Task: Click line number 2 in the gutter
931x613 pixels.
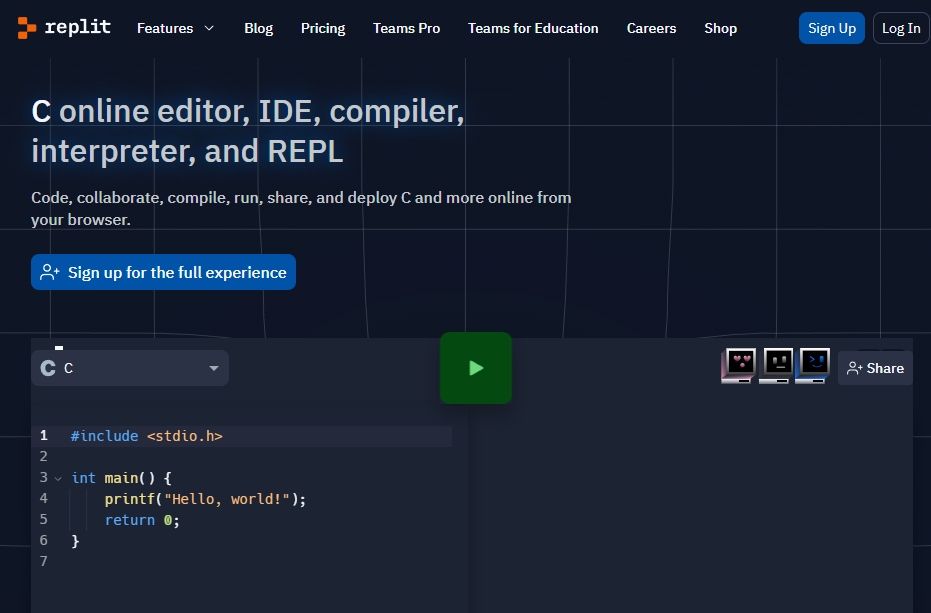Action: coord(43,456)
